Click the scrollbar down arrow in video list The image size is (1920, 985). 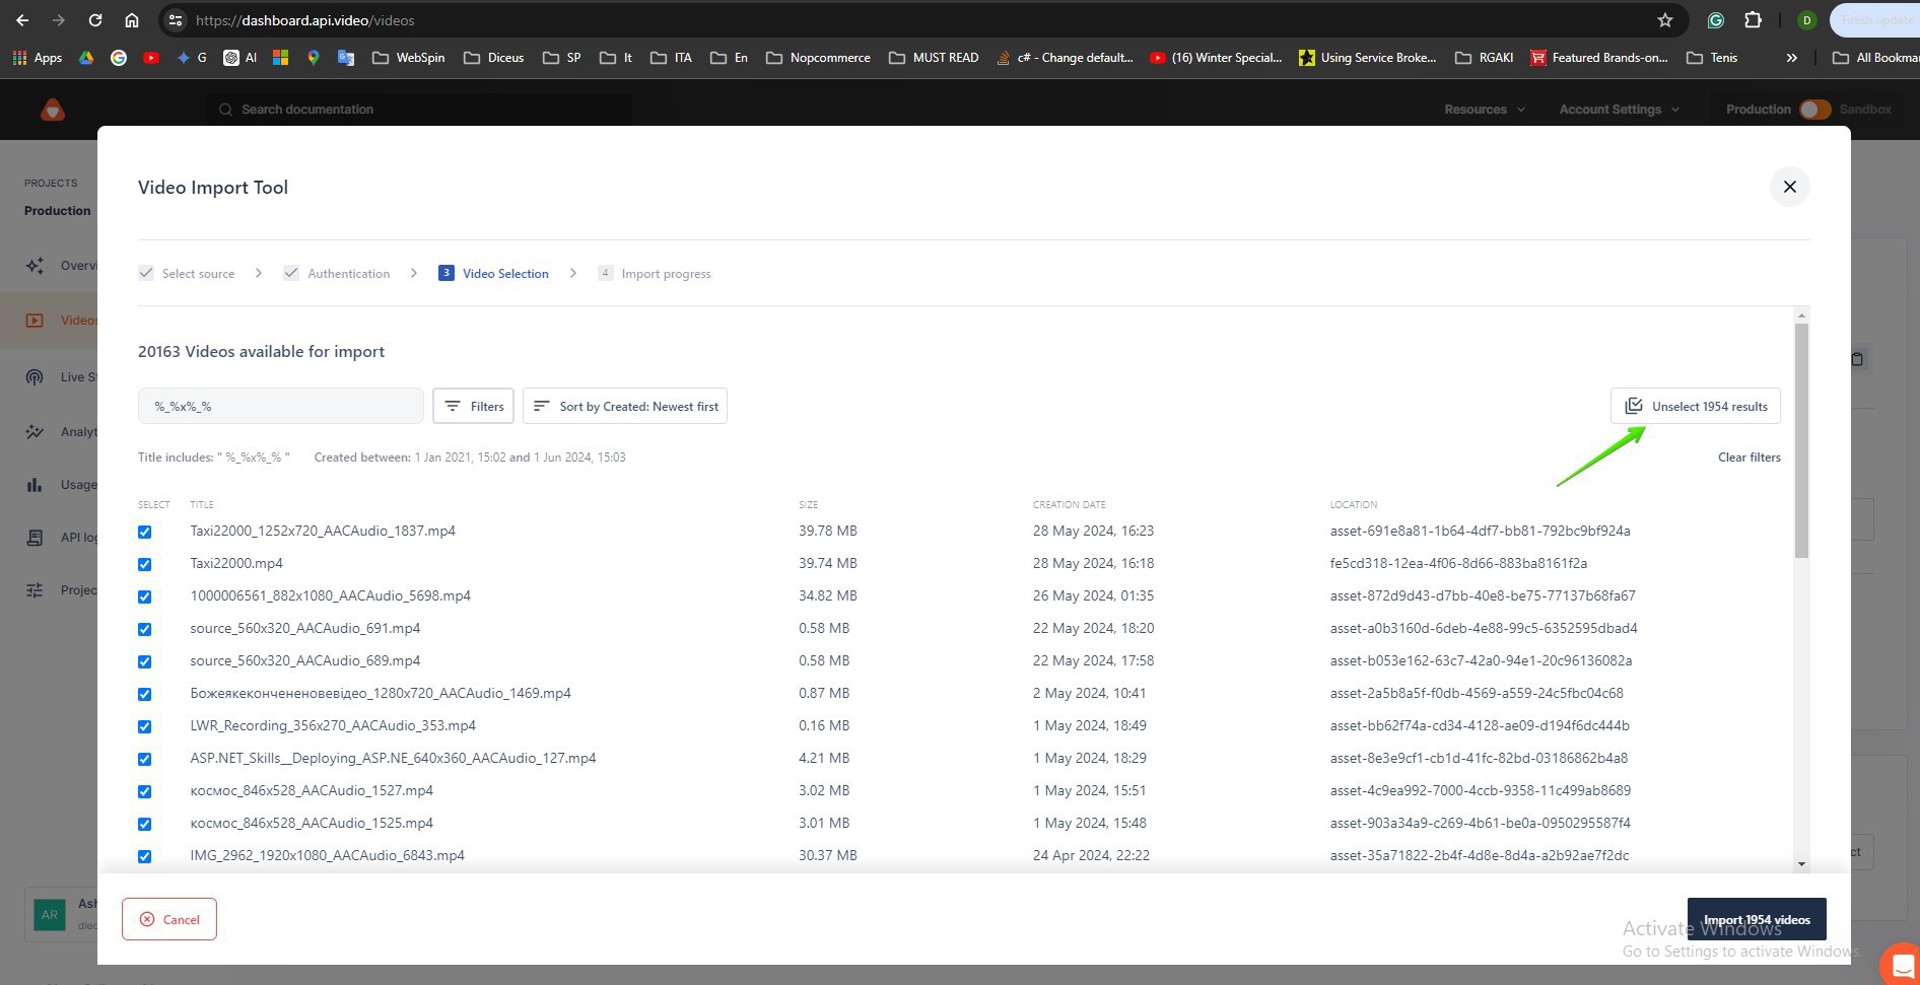point(1801,864)
